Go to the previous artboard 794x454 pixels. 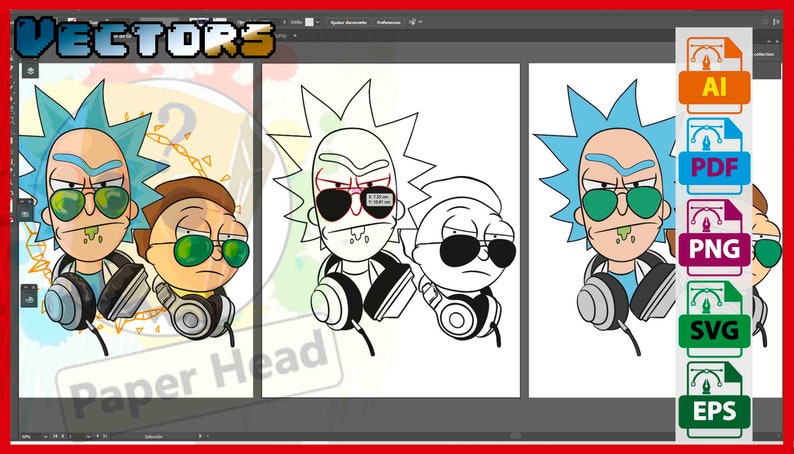point(63,436)
